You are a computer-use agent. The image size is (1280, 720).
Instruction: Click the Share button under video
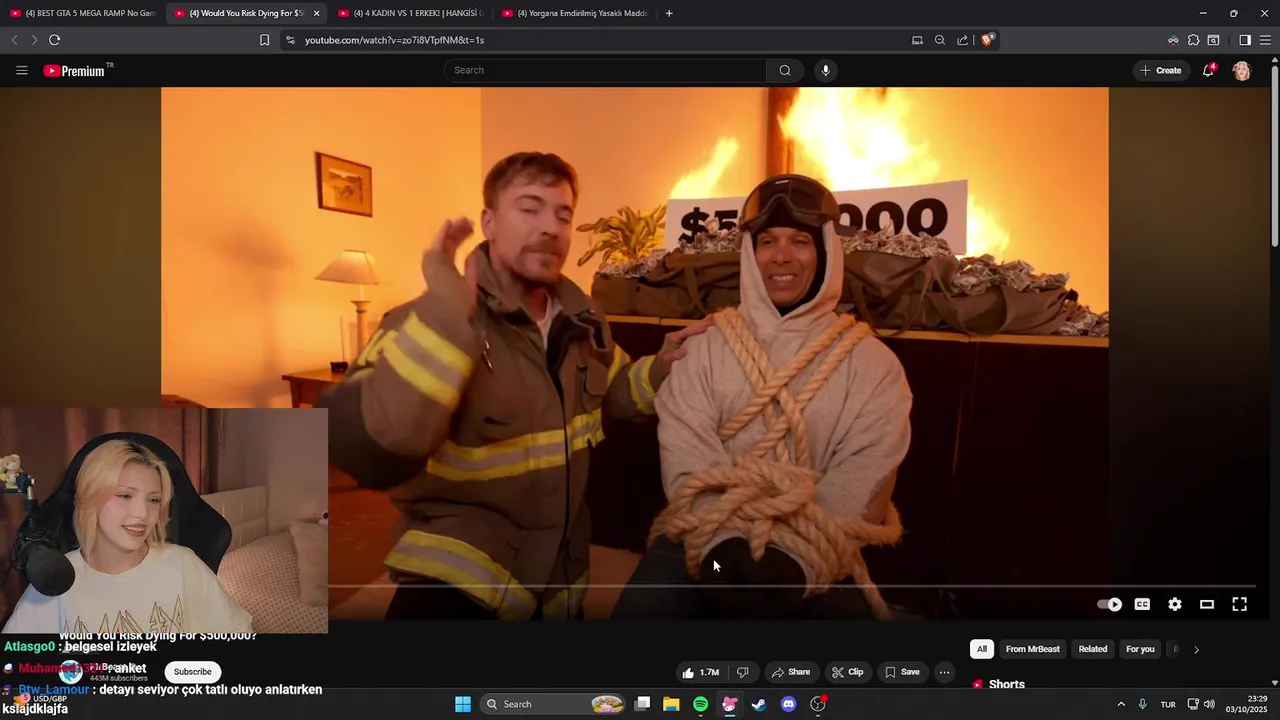(x=790, y=672)
